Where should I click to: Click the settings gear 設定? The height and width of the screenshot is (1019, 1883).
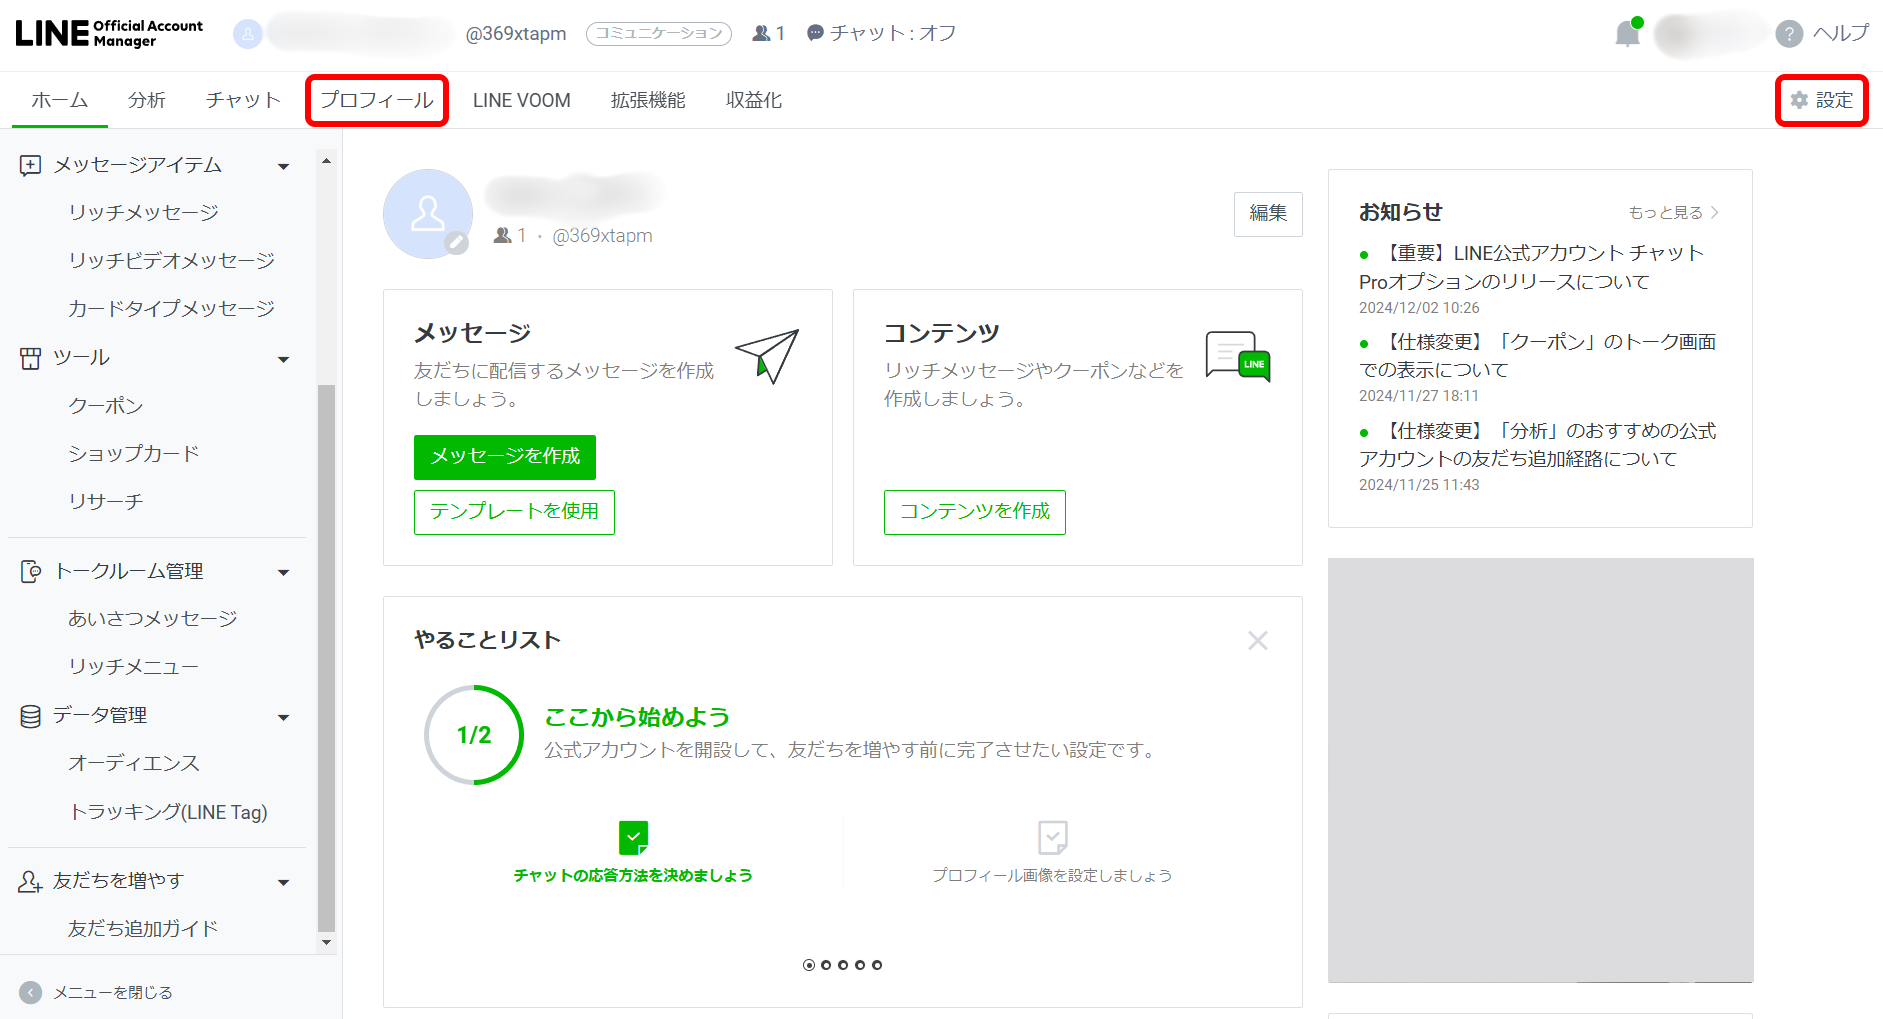(1821, 100)
